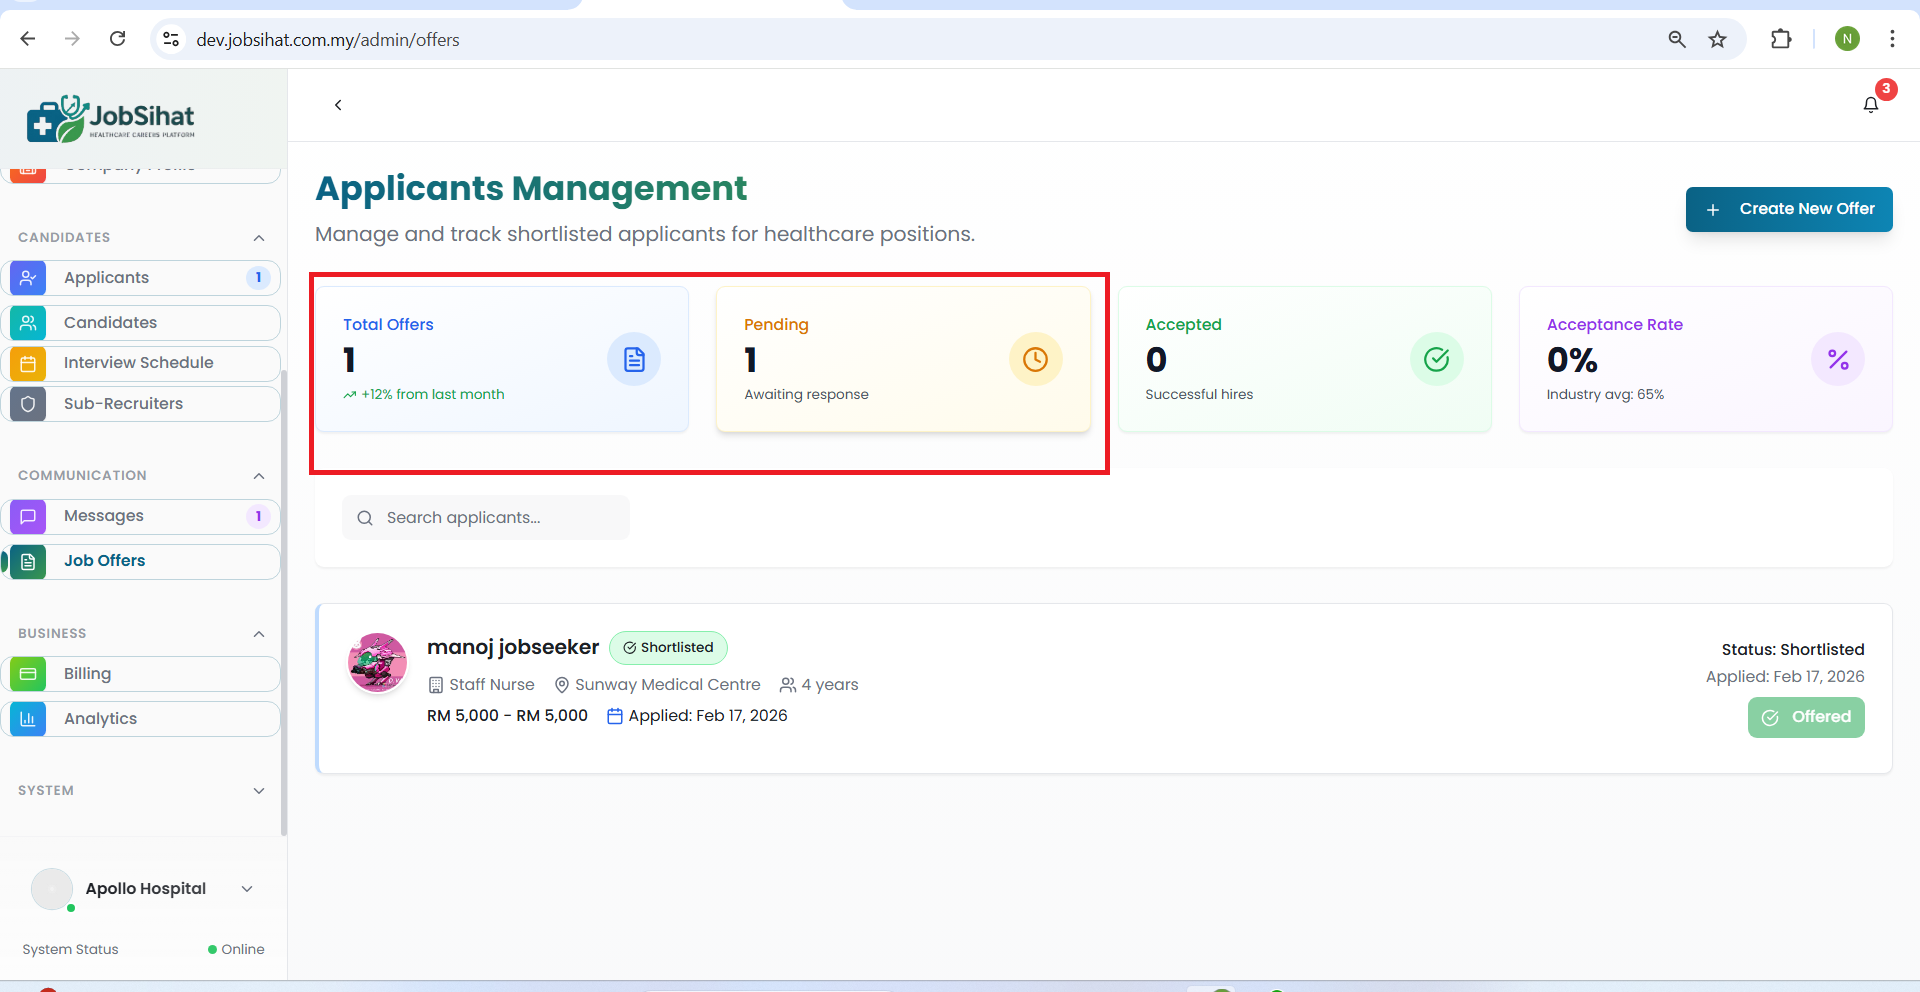Open the Messages sidebar item

[104, 516]
